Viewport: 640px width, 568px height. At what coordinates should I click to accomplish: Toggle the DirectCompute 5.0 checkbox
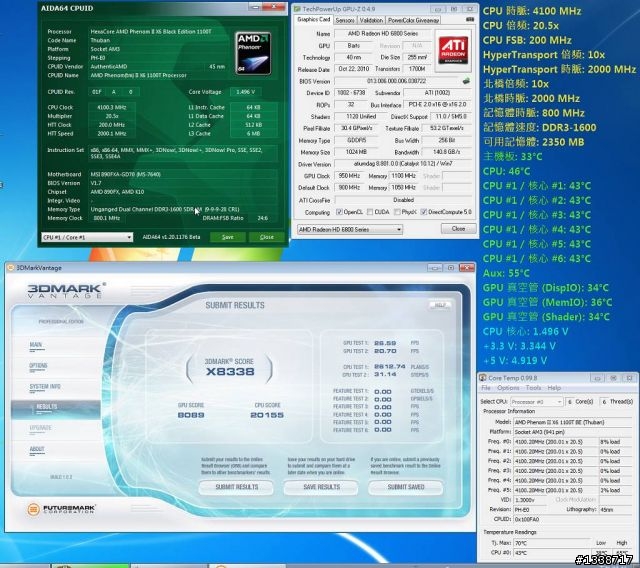[x=423, y=212]
